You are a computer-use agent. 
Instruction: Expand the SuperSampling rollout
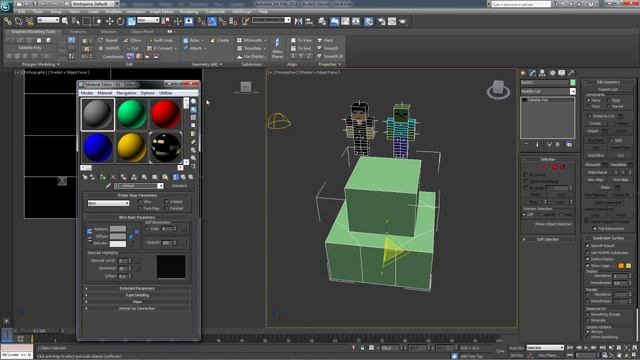pos(137,295)
